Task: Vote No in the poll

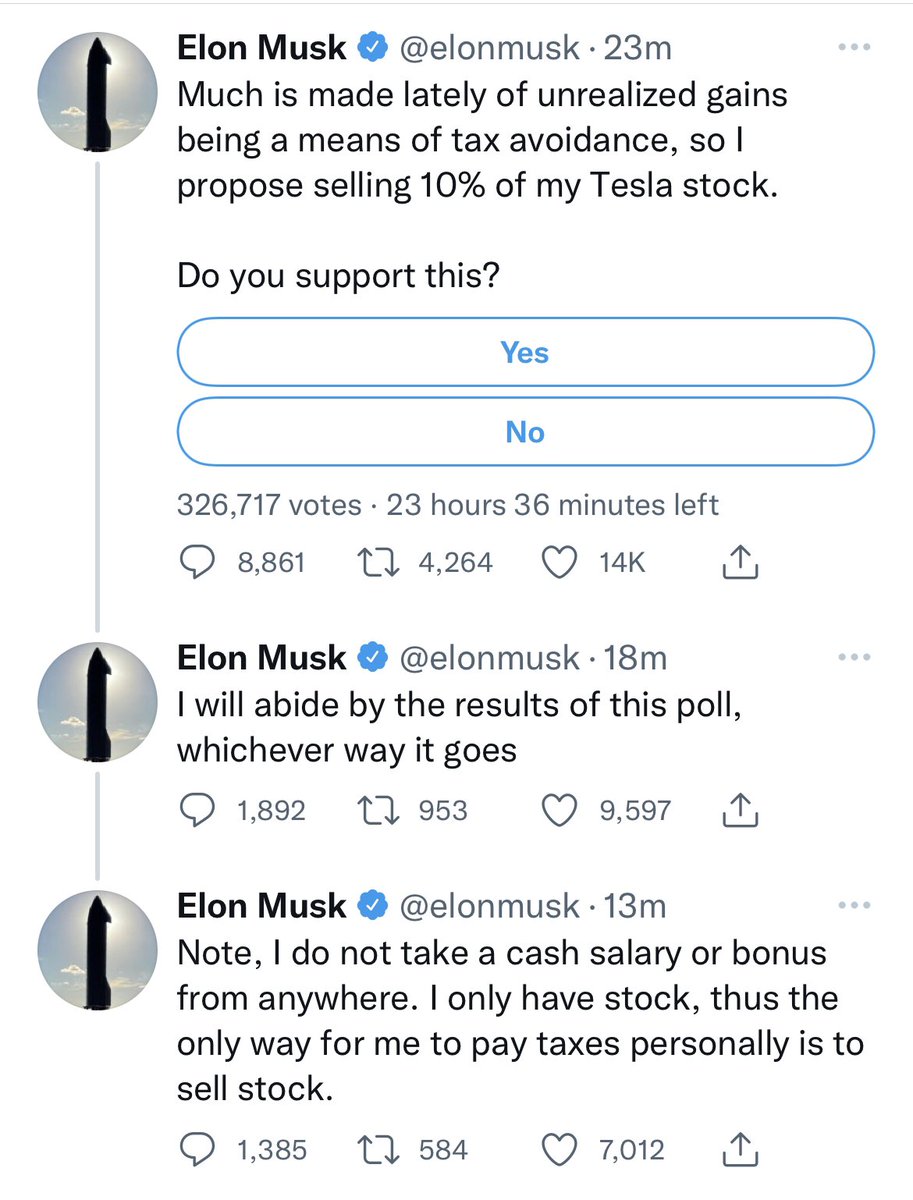Action: (x=526, y=432)
